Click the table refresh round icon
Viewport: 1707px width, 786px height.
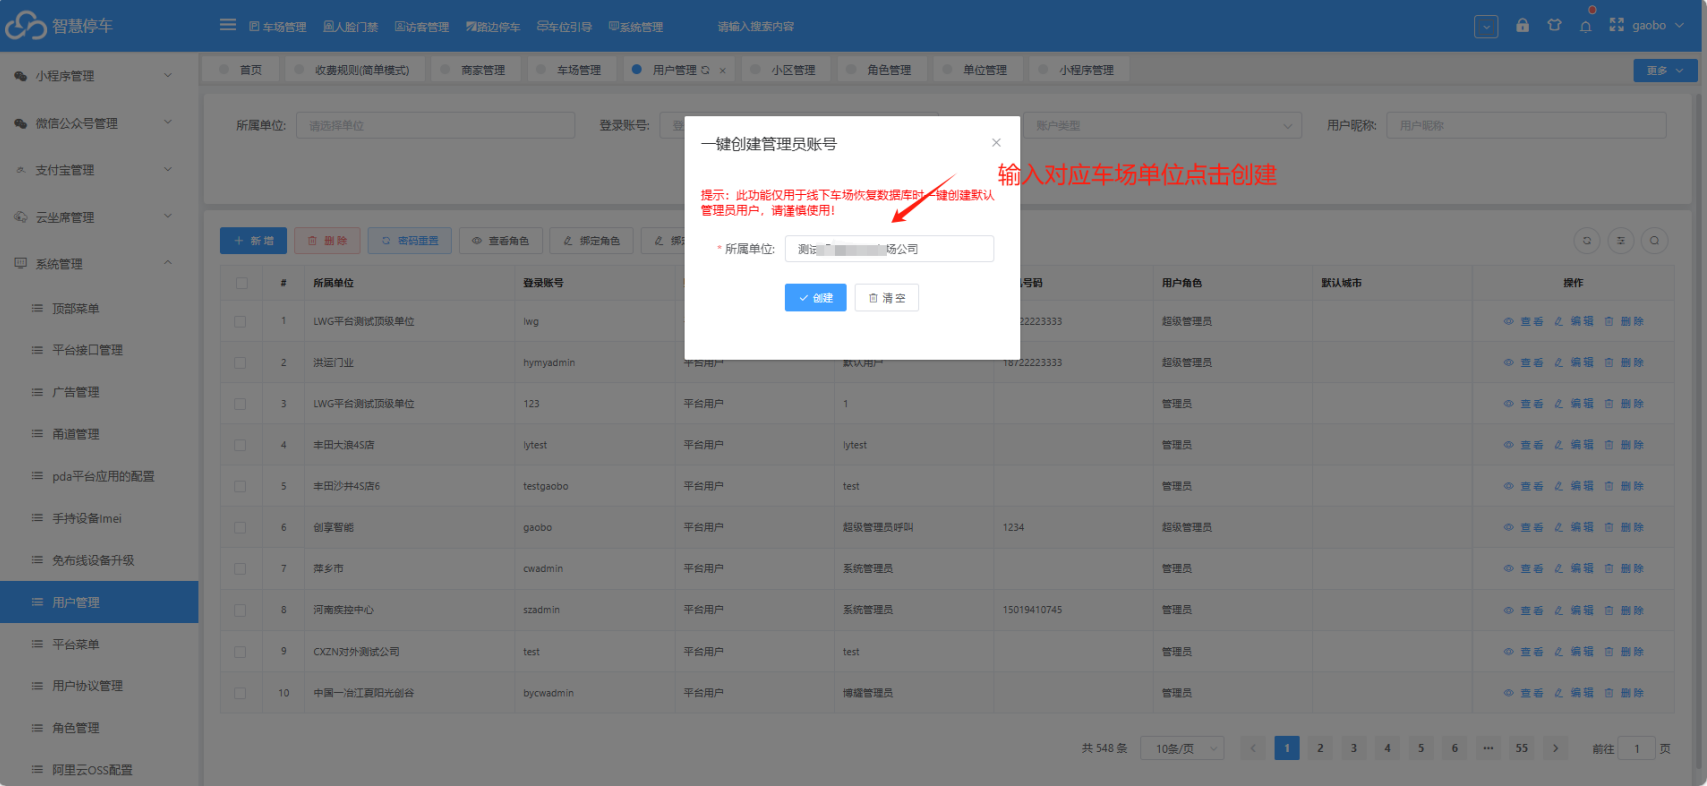1586,241
